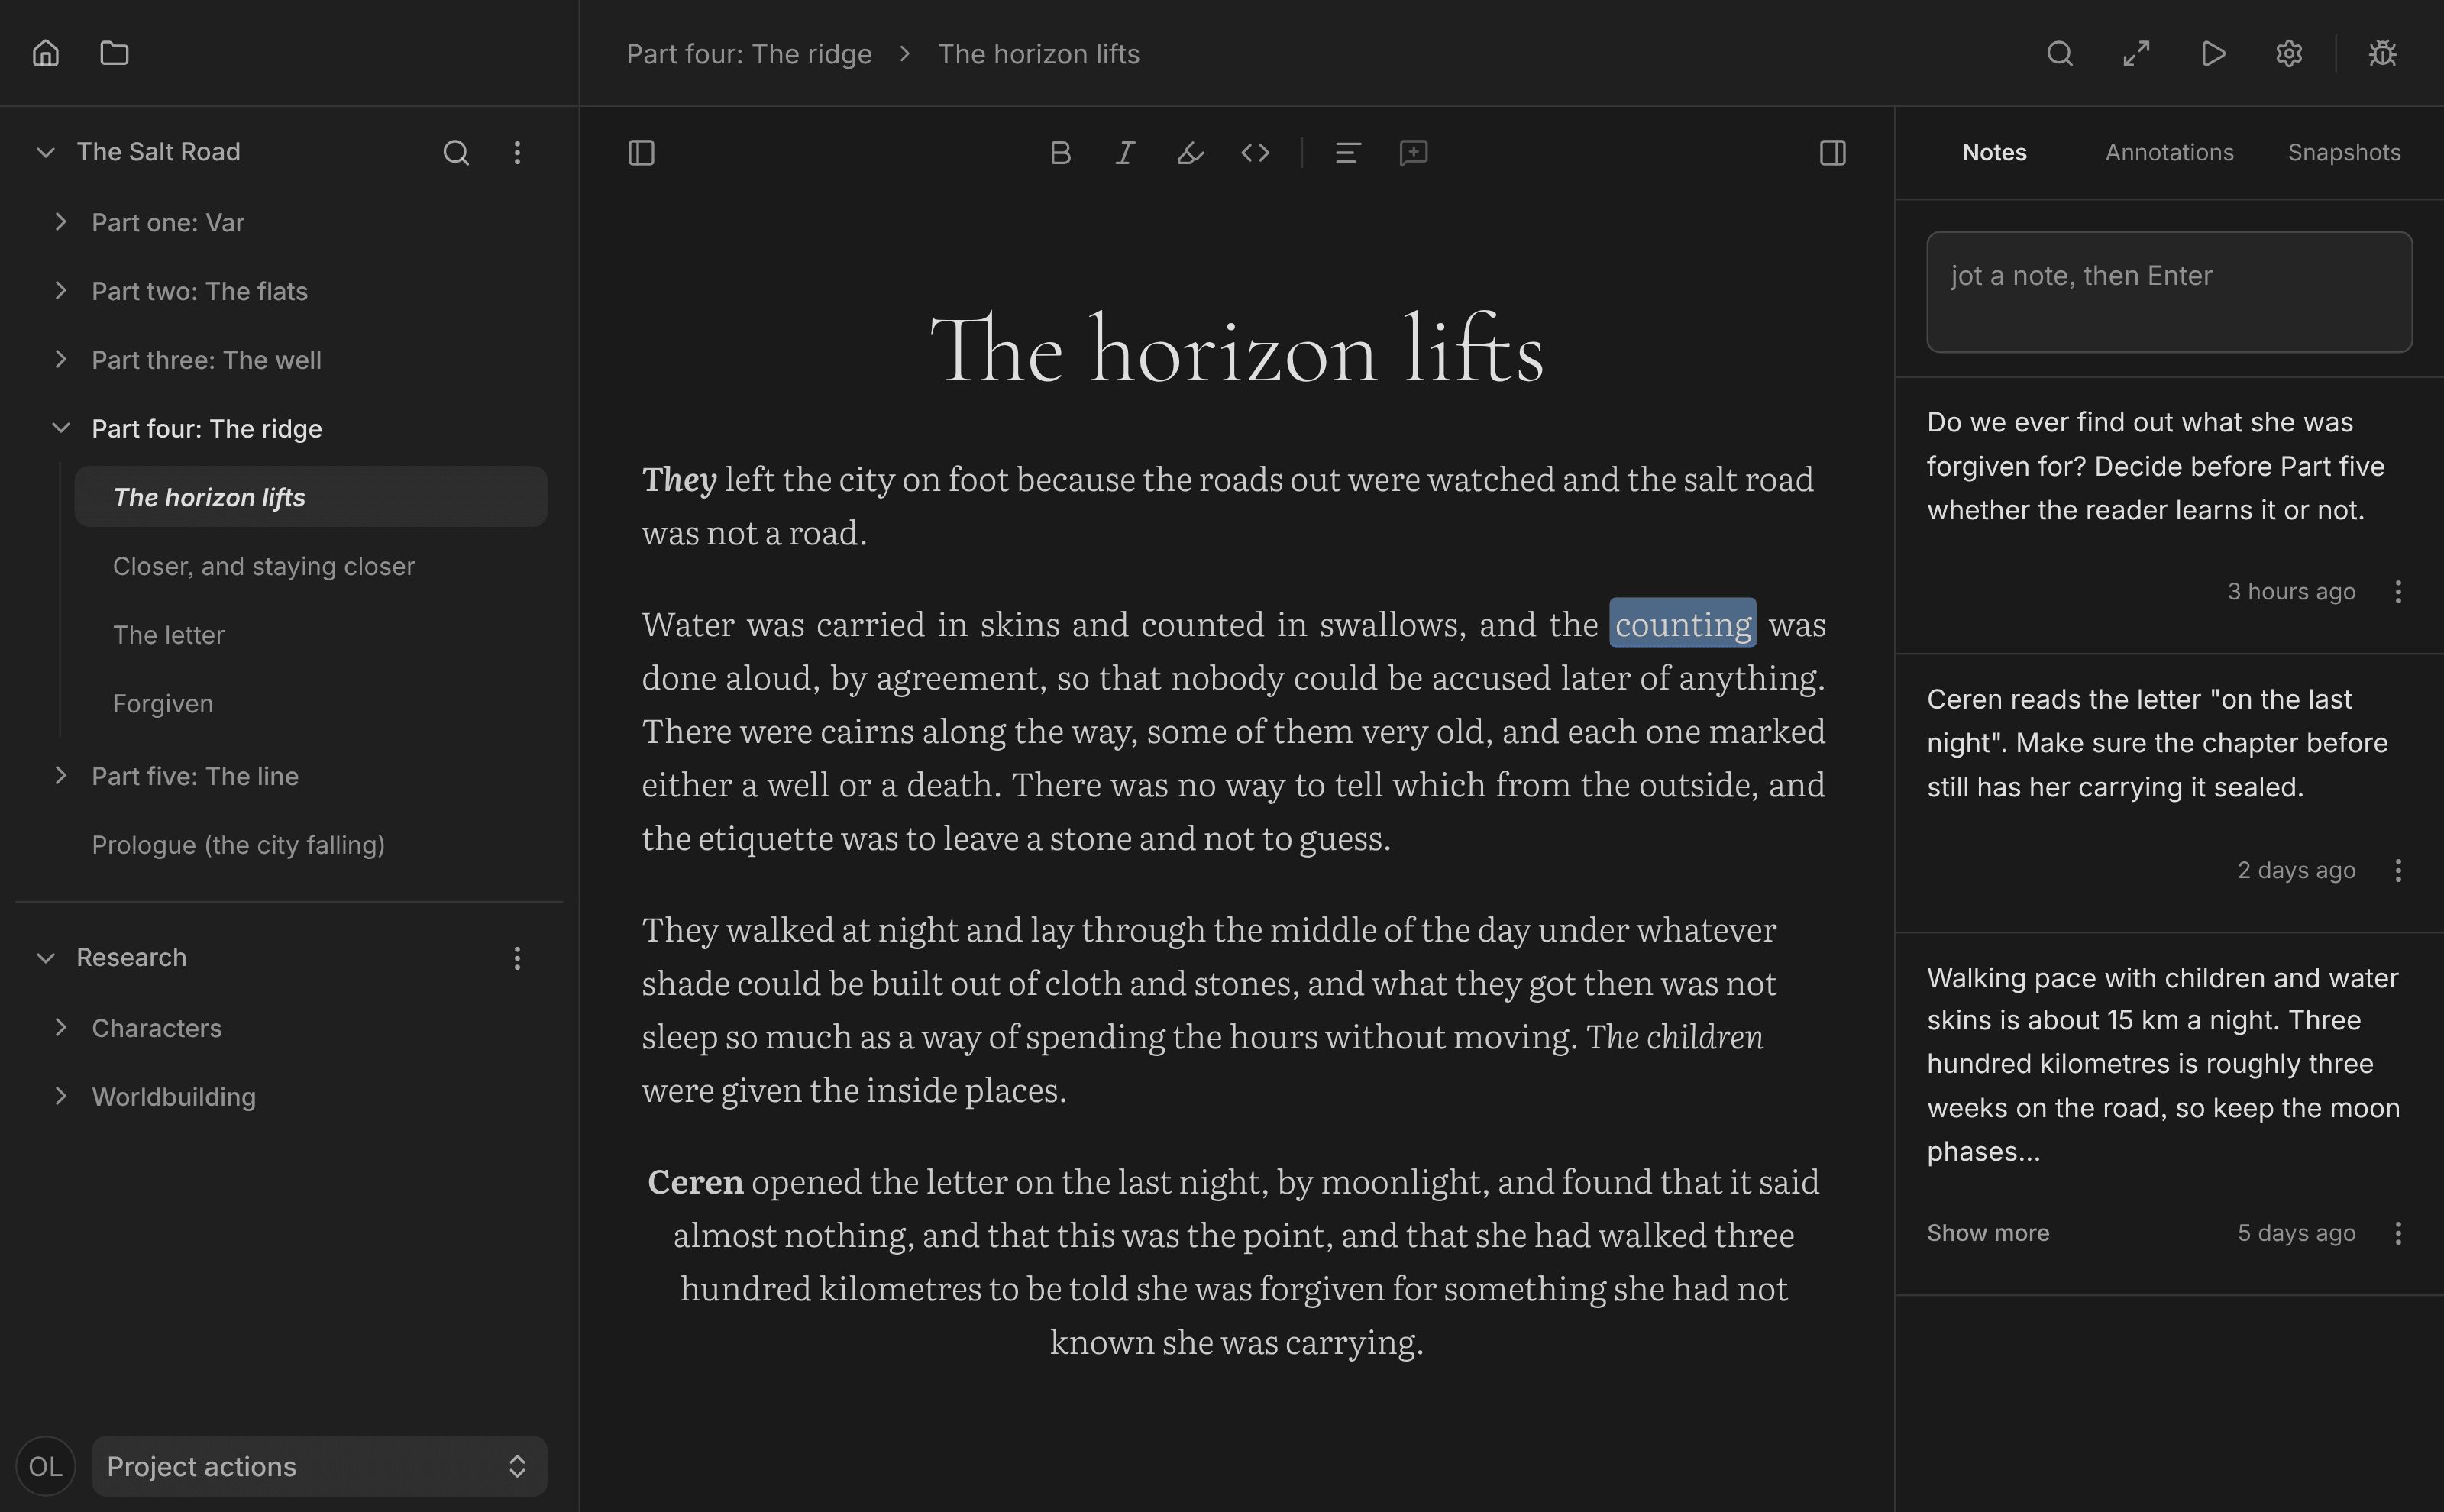Screen dimensions: 2444x1512
Task: Expand the Worldbuilding folder
Action: tap(61, 1097)
